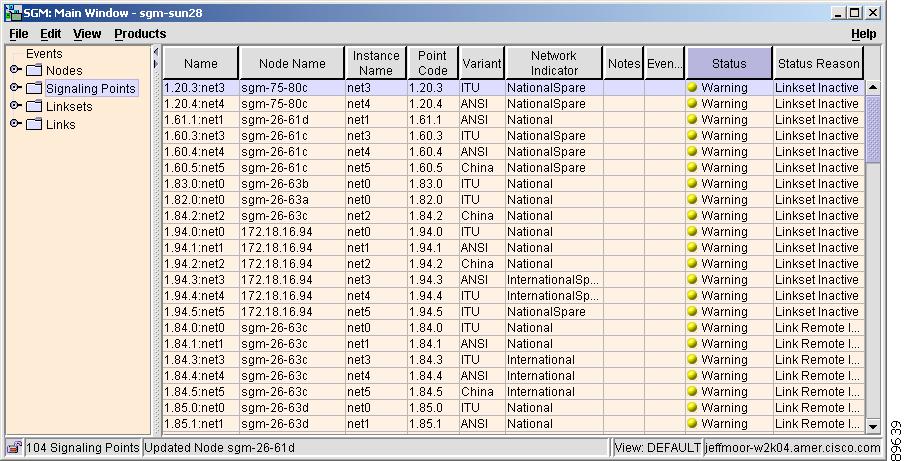Screen dimensions: 904x461
Task: Click the yellow status ball for 1.20.3:net3
Action: pos(692,88)
